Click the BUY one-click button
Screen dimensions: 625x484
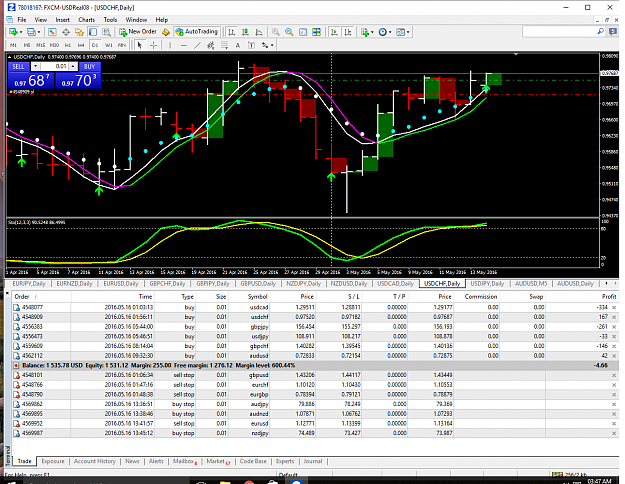[90, 67]
